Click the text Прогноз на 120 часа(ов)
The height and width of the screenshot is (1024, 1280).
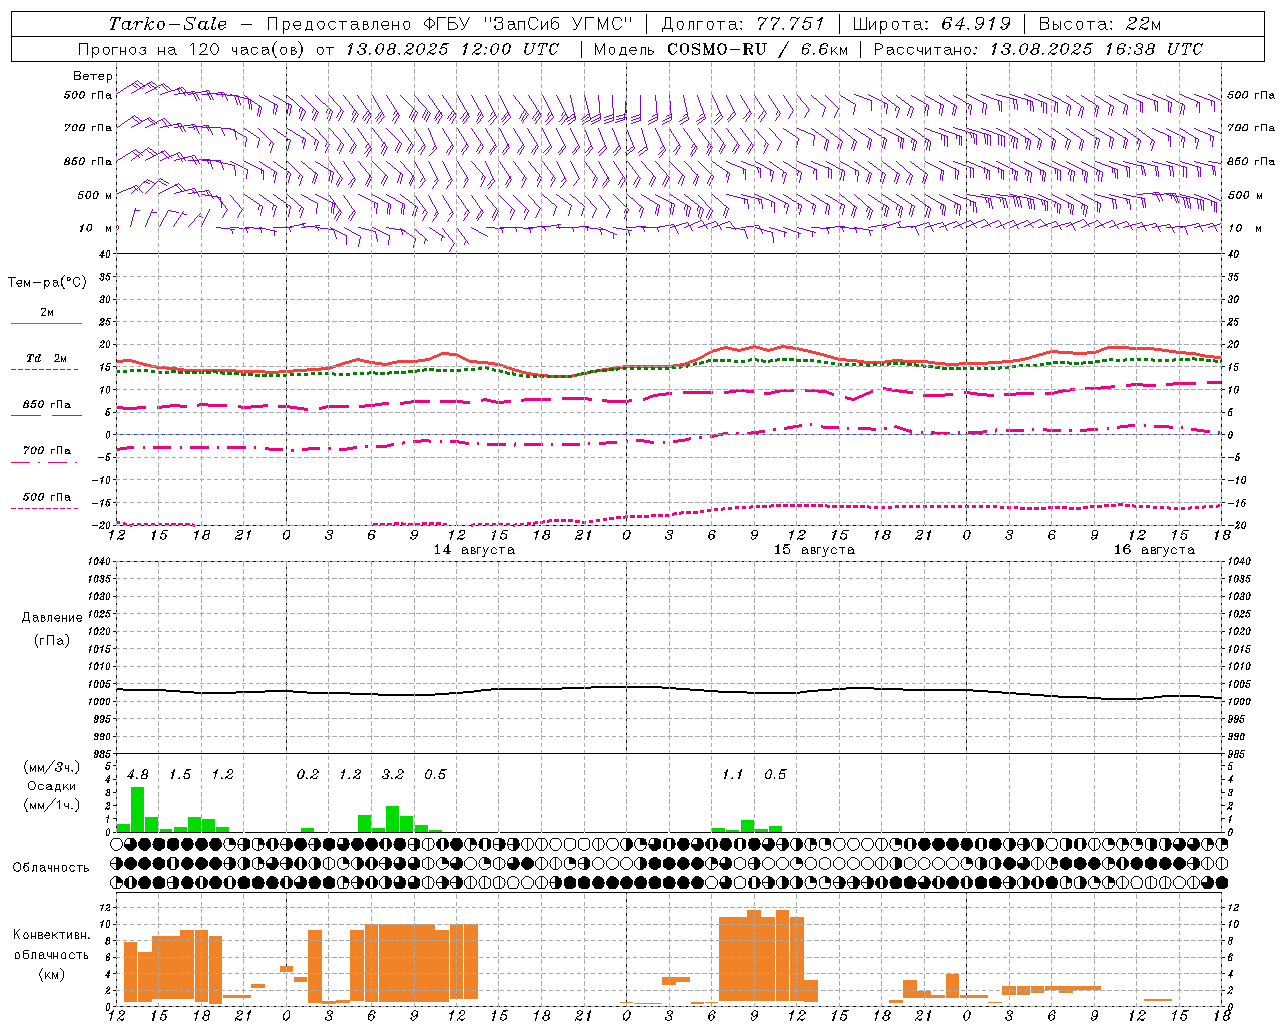pyautogui.click(x=192, y=49)
